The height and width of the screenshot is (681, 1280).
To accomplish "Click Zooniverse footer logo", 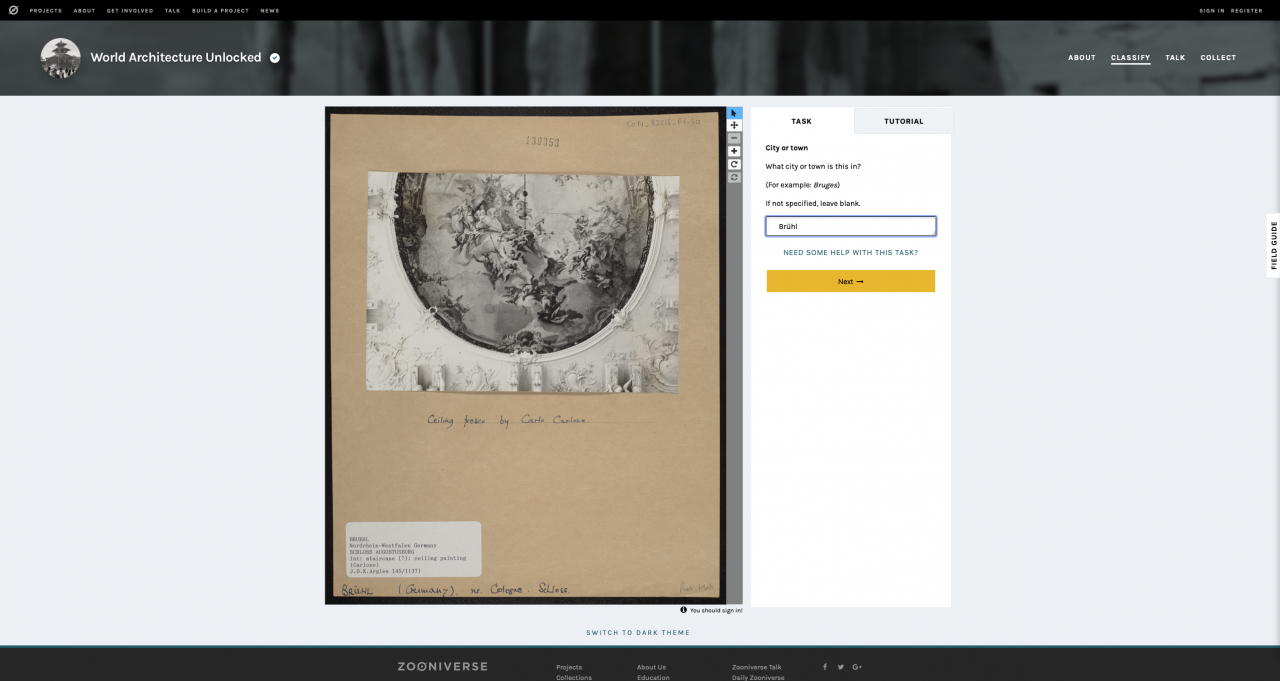I will (442, 666).
